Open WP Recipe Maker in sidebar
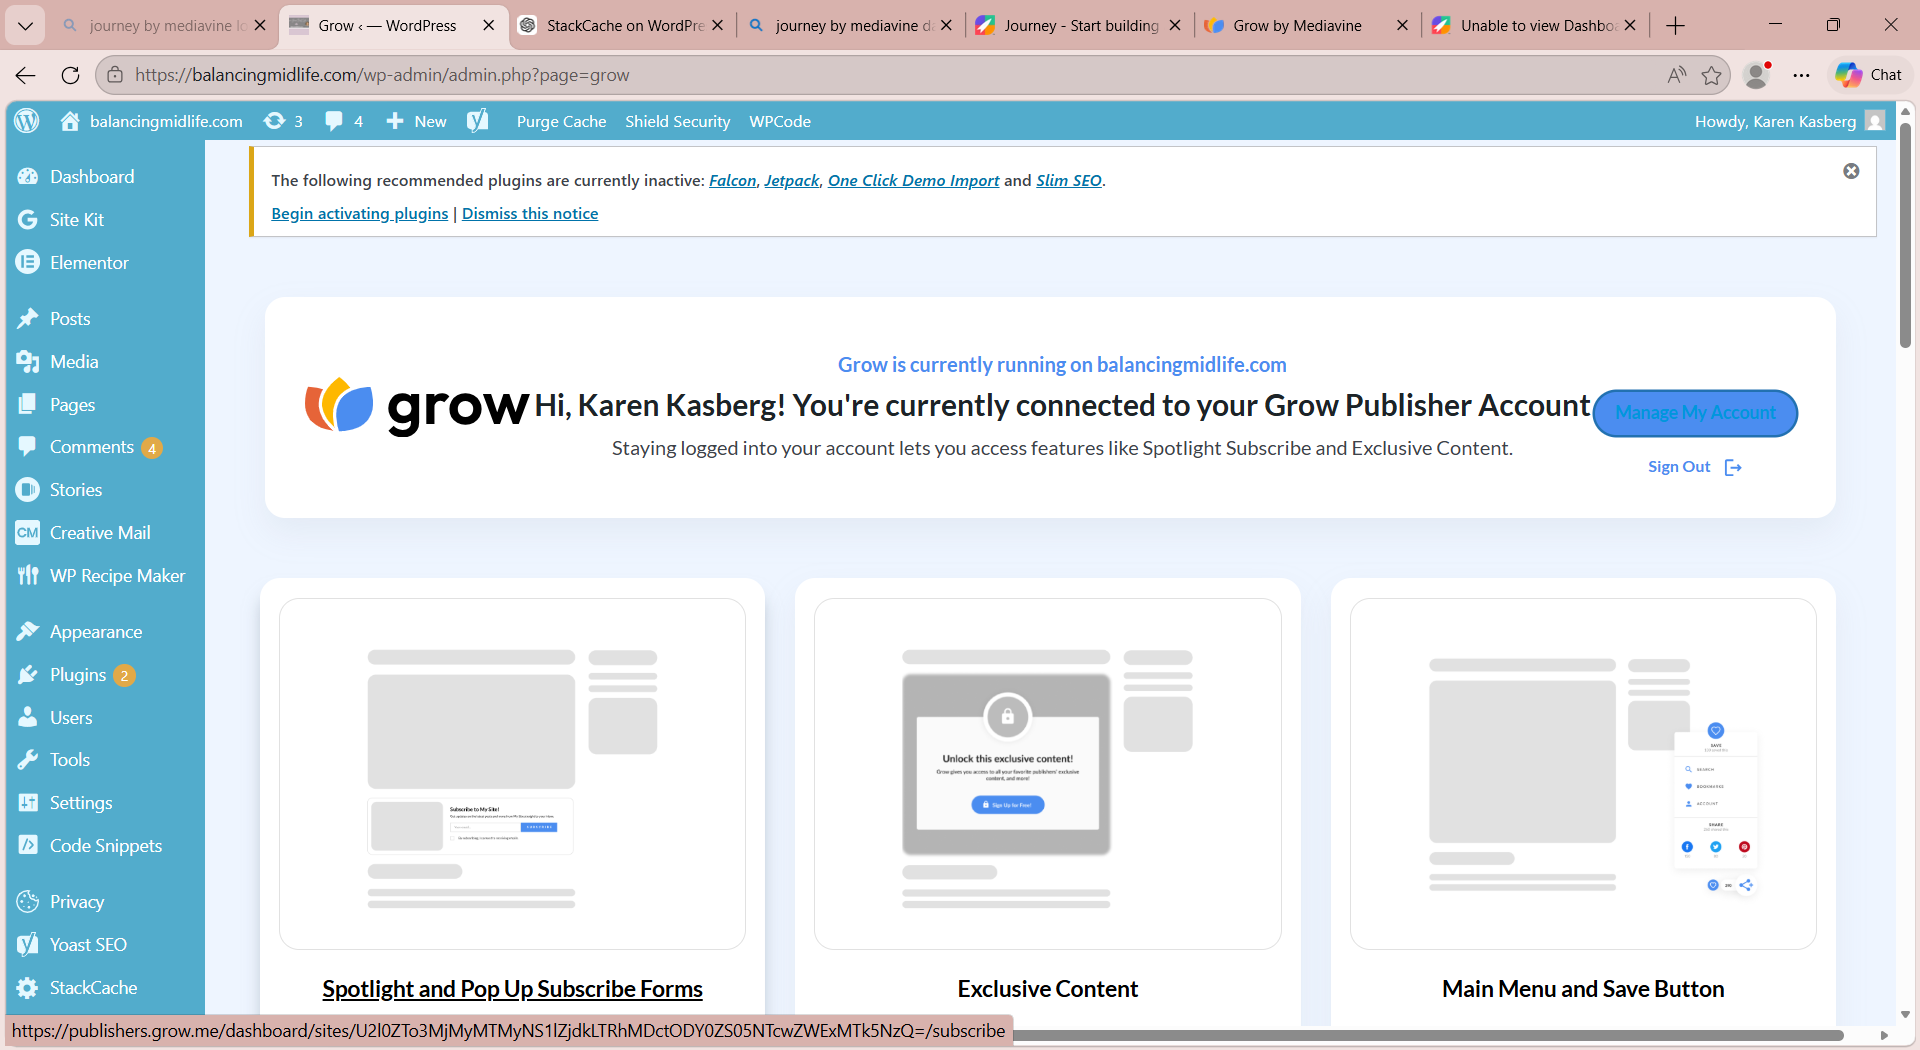The image size is (1920, 1050). [117, 576]
